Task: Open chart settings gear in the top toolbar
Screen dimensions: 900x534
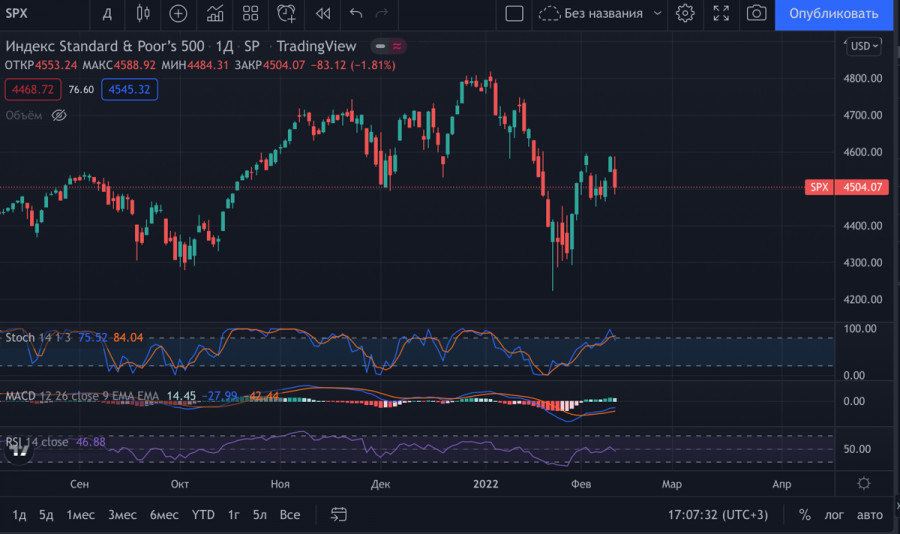Action: tap(685, 13)
